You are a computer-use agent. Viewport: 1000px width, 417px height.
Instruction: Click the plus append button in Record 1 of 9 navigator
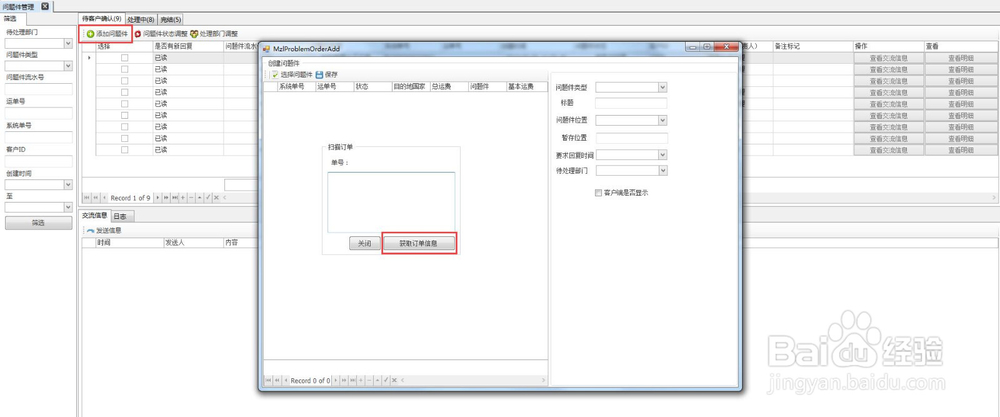coord(183,198)
